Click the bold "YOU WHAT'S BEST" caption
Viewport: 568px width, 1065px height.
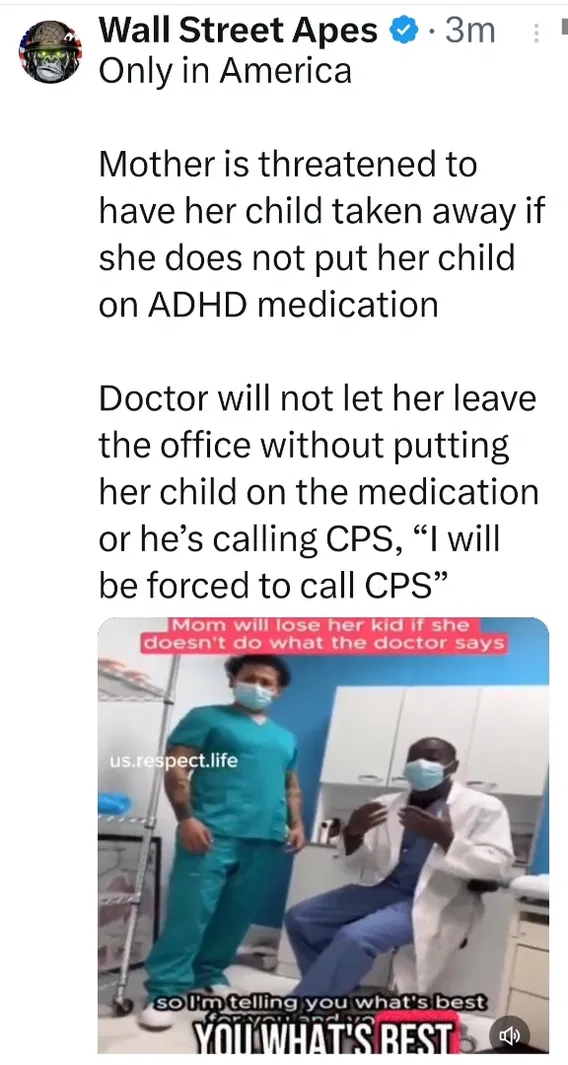(322, 1039)
